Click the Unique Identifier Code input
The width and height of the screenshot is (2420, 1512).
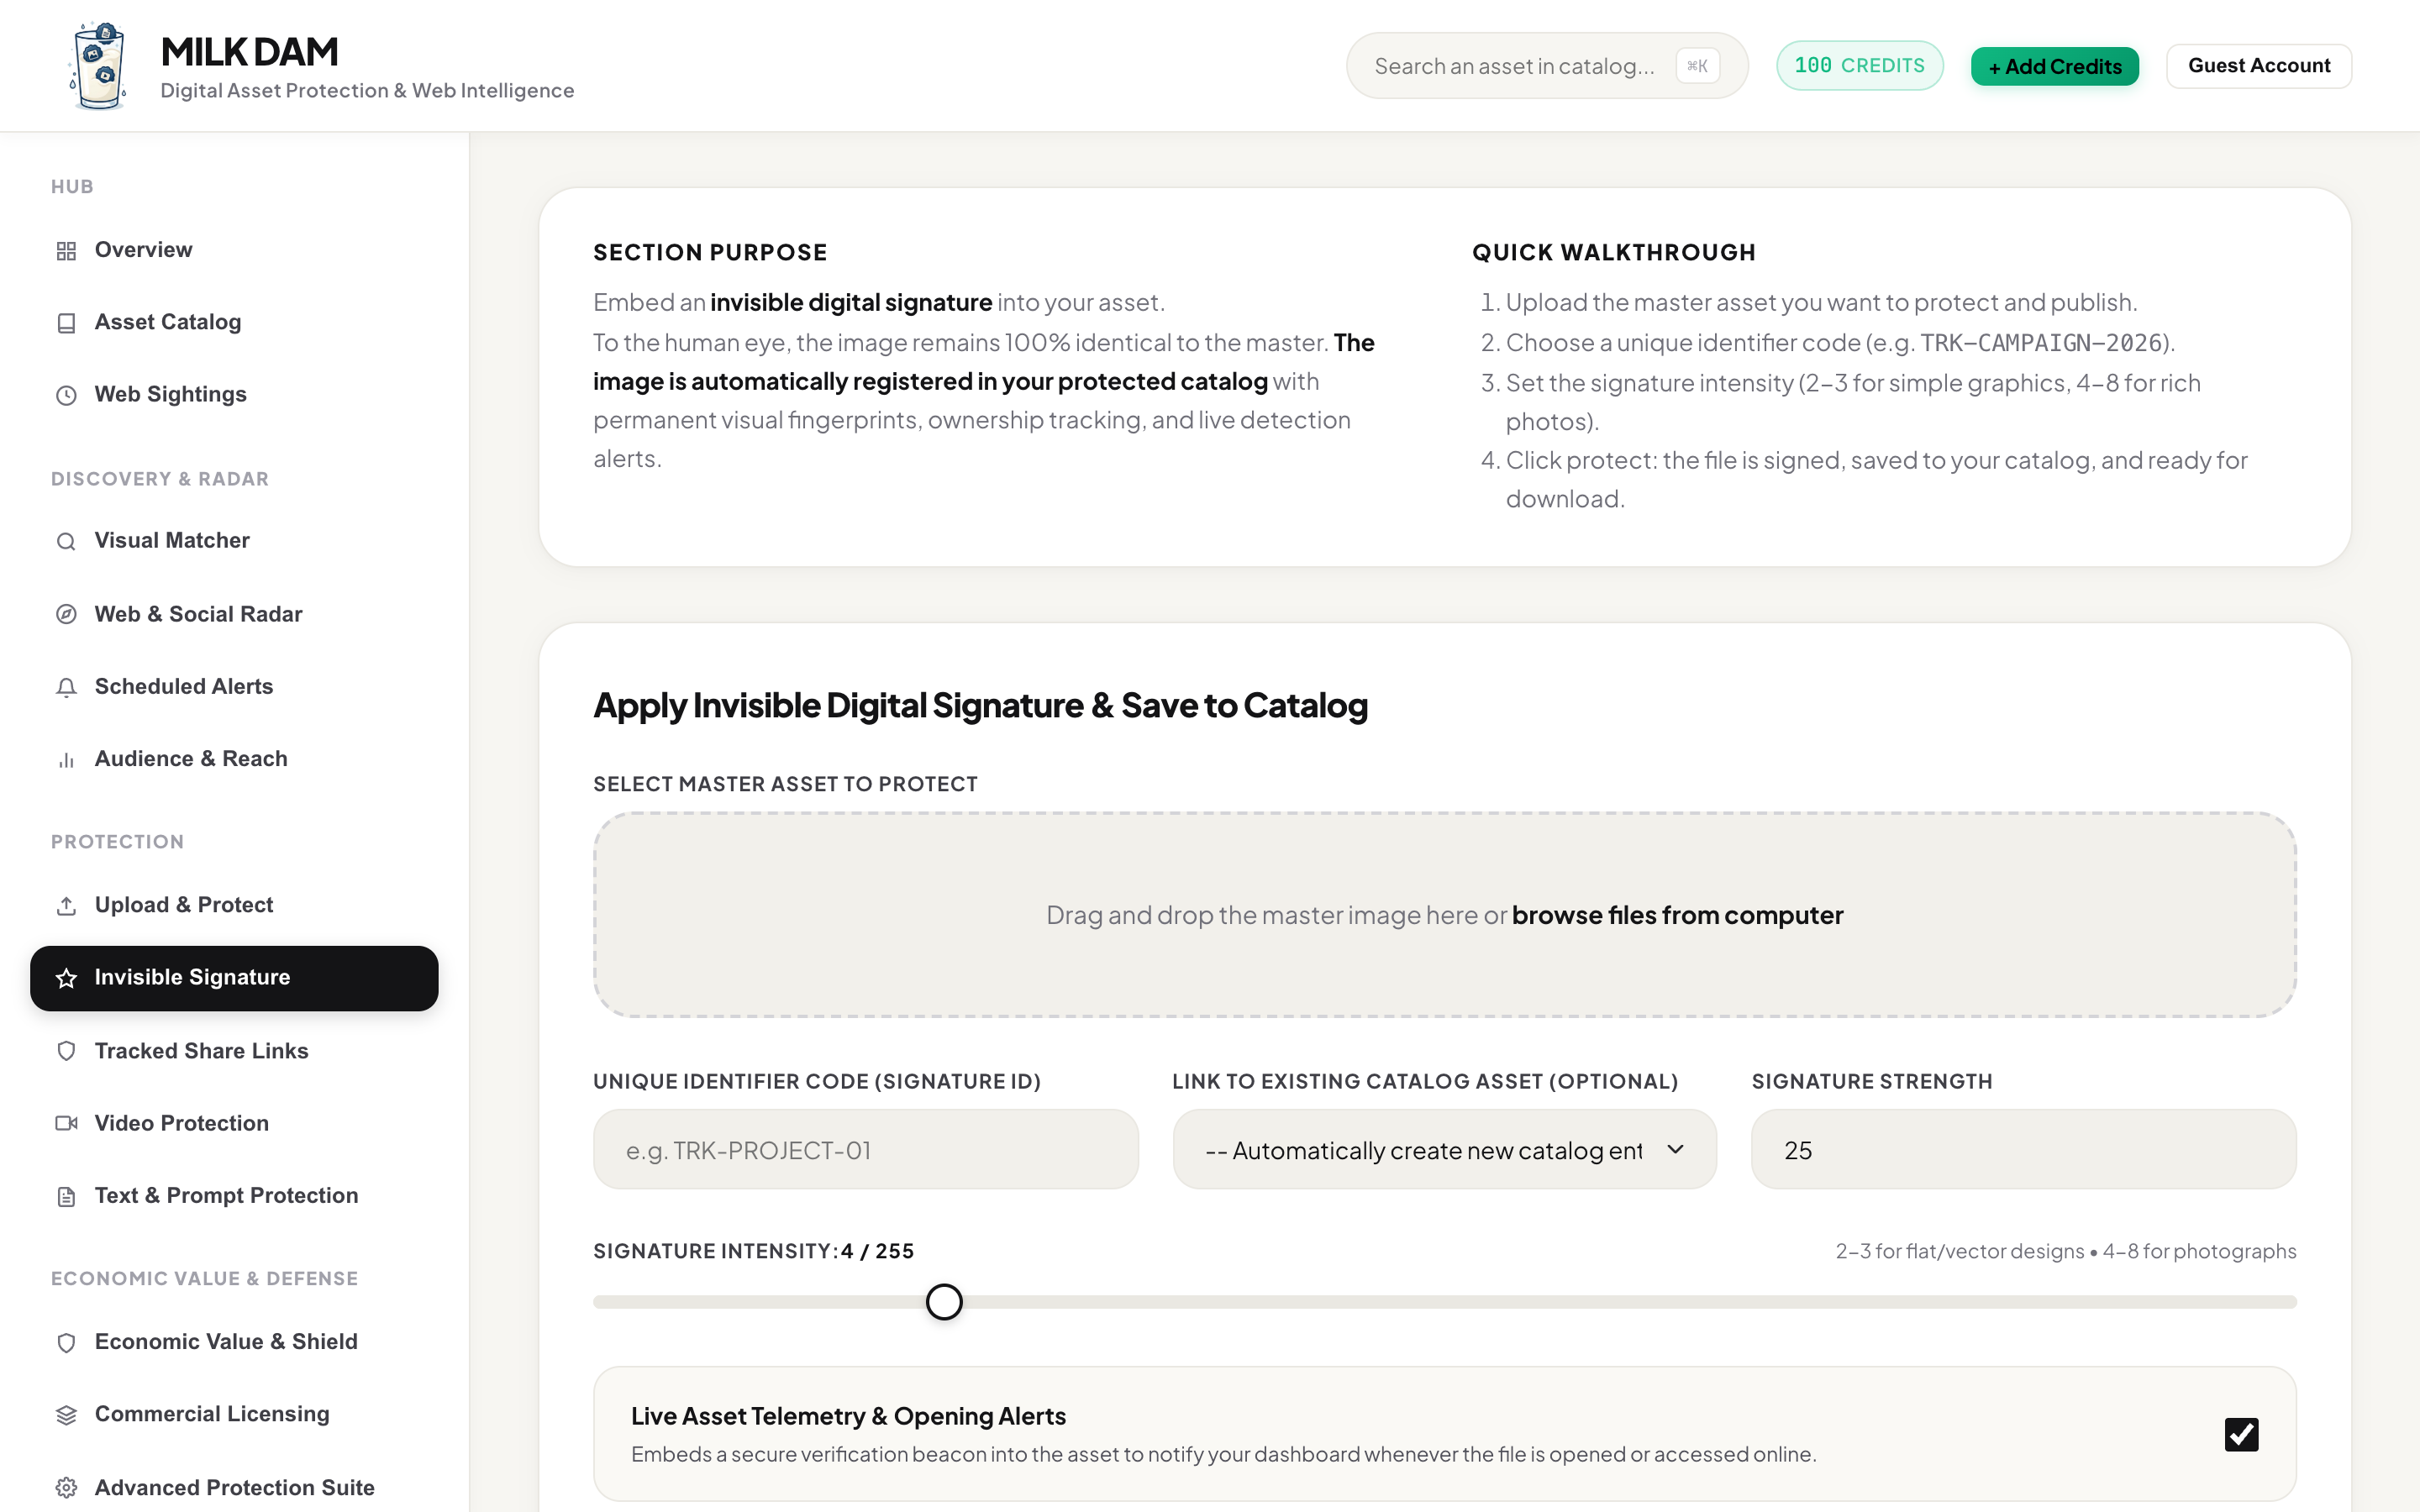click(x=865, y=1150)
